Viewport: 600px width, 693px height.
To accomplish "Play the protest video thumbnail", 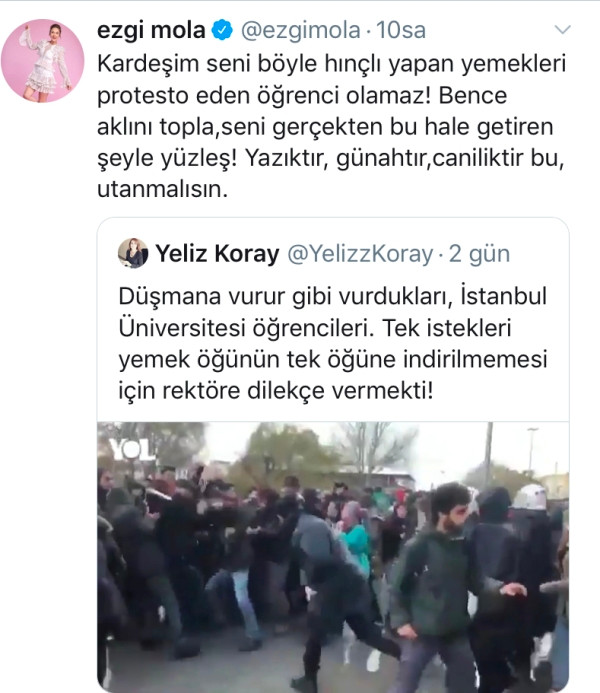I will pyautogui.click(x=333, y=557).
